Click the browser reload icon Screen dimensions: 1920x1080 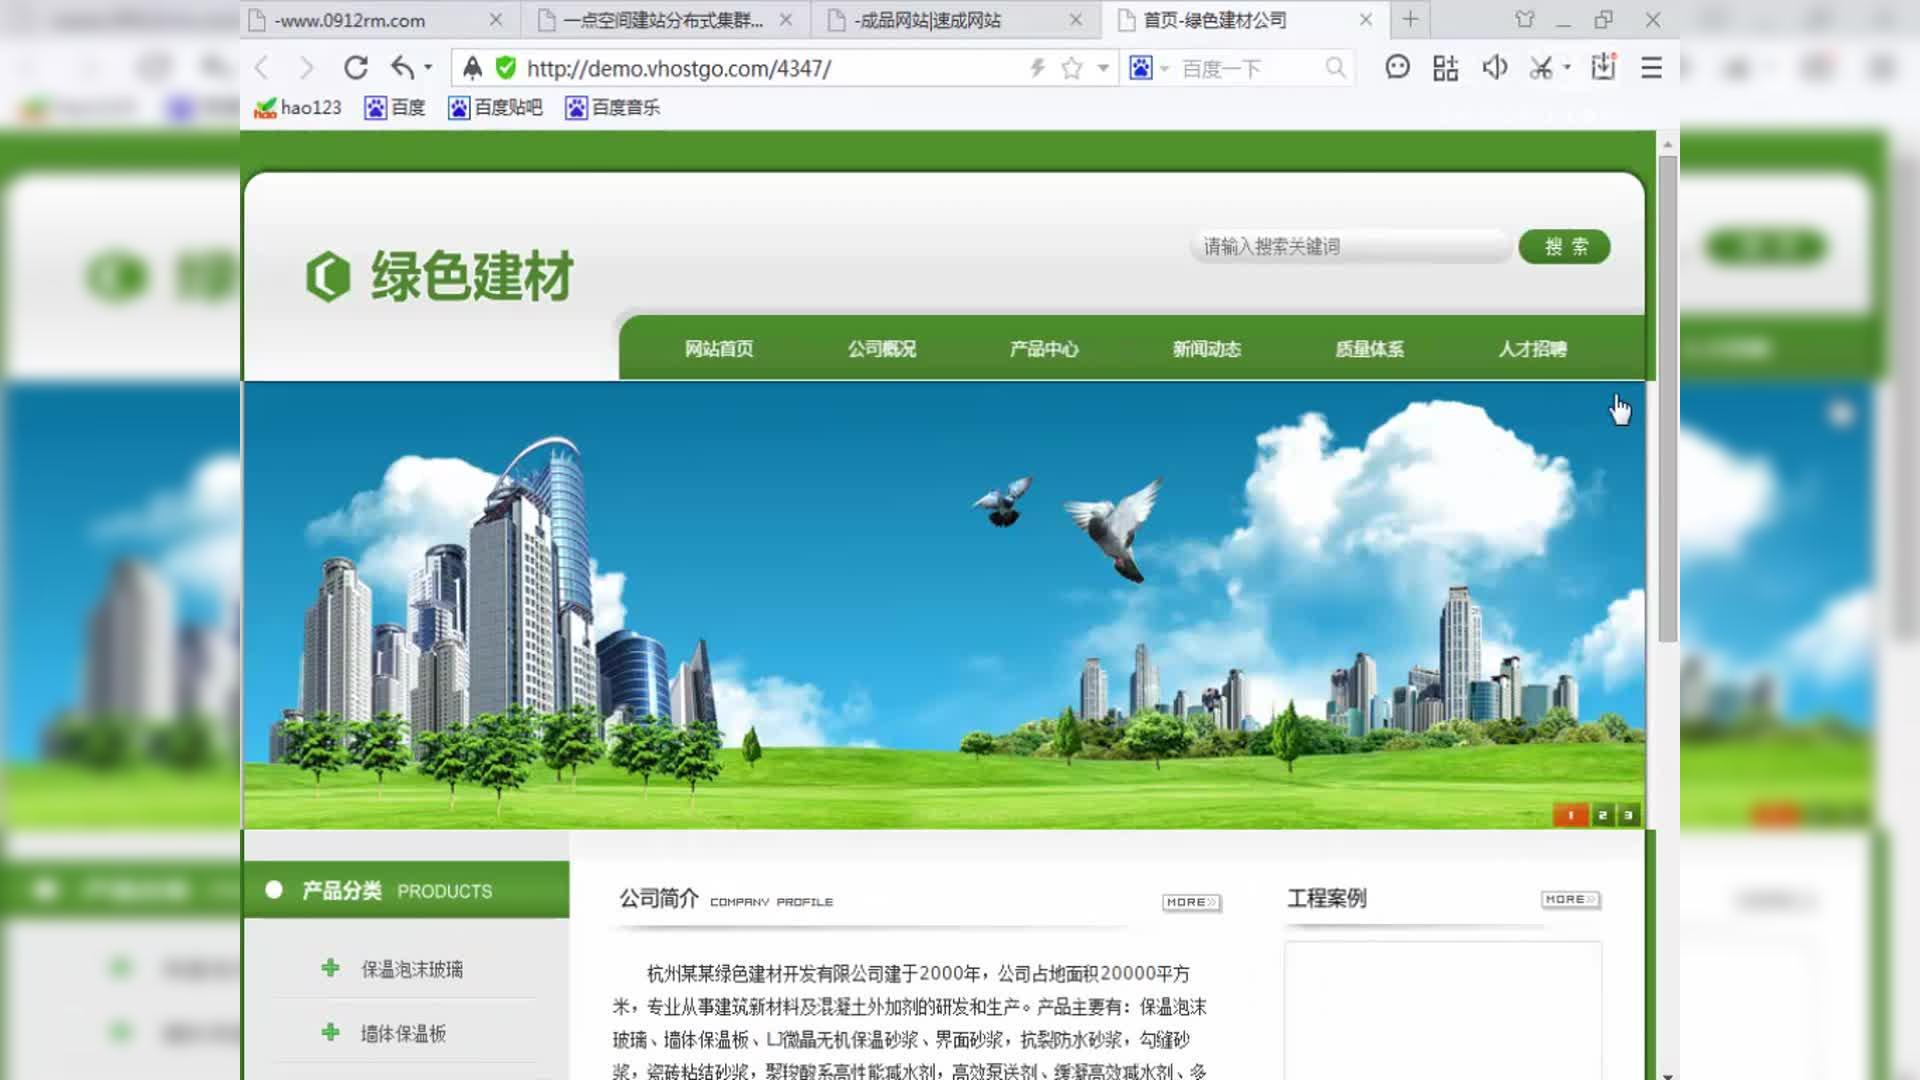[356, 68]
